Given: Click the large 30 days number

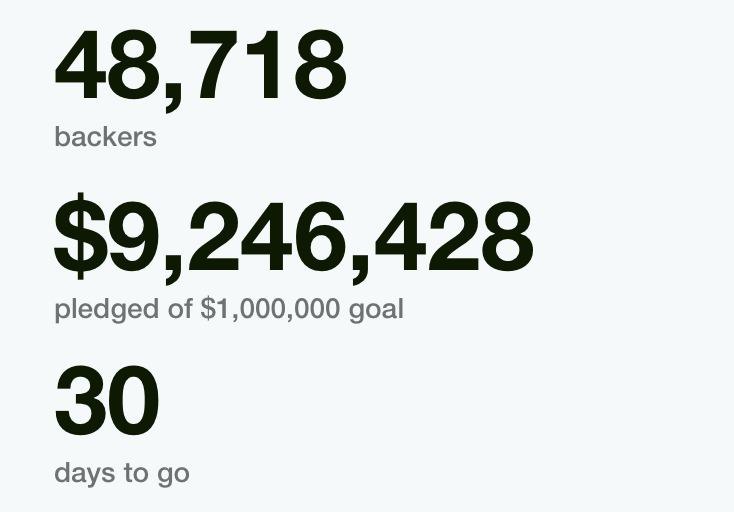Looking at the screenshot, I should (x=107, y=402).
